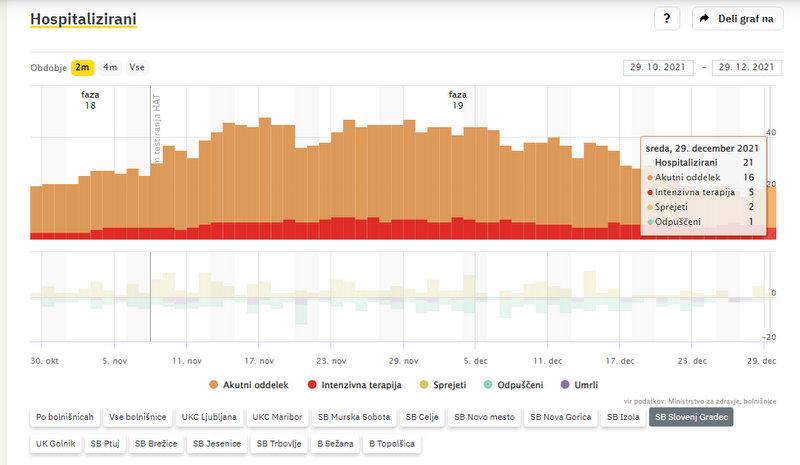
Task: Select the Vse period option
Action: point(137,67)
